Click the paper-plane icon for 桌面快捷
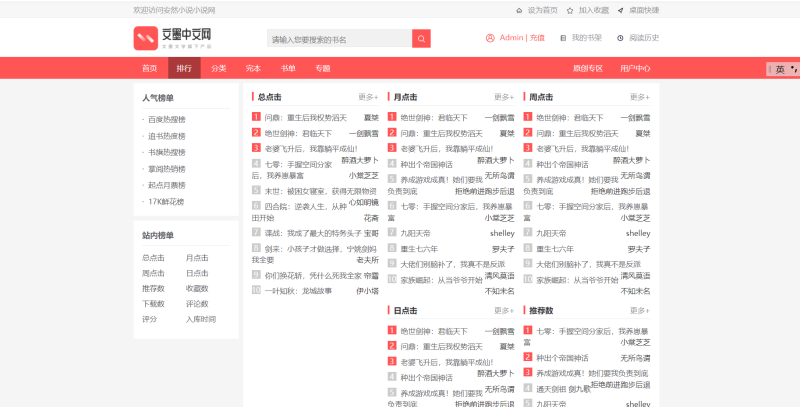Image resolution: width=800 pixels, height=407 pixels. [620, 10]
